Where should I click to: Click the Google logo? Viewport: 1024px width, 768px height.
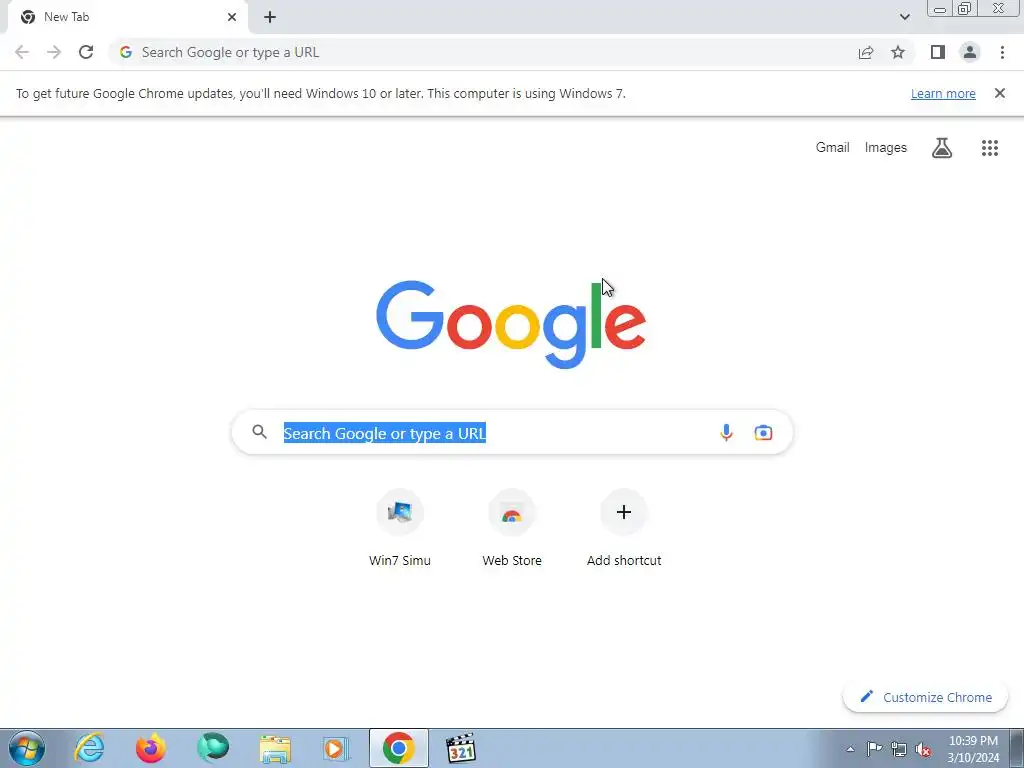pyautogui.click(x=511, y=324)
